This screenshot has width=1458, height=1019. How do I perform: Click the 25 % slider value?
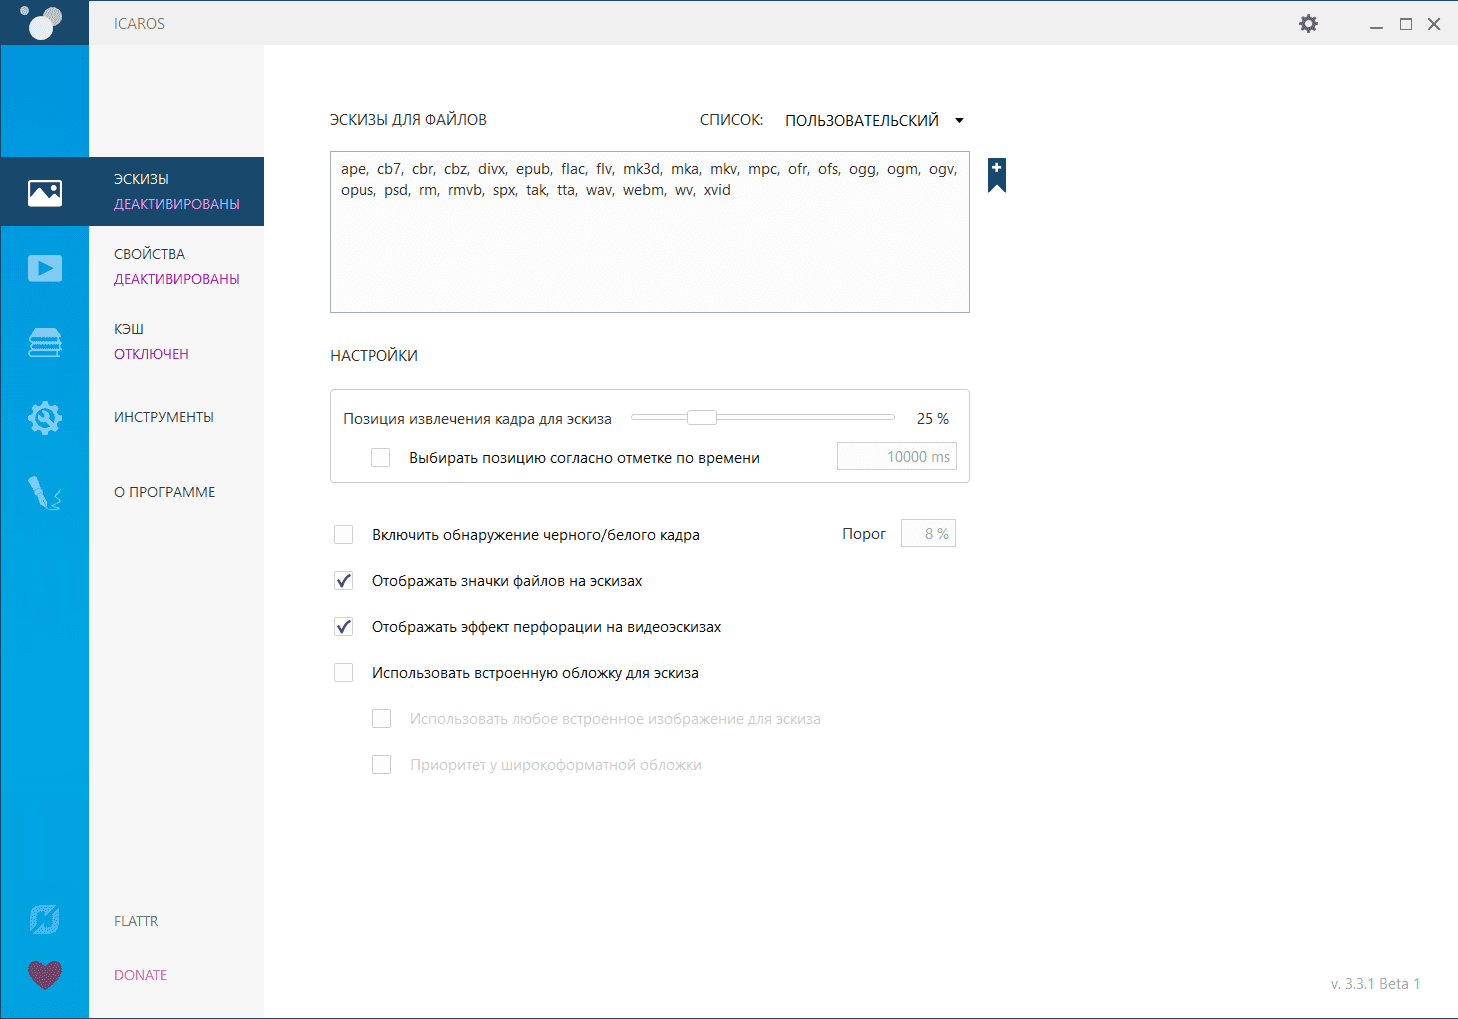coord(933,418)
